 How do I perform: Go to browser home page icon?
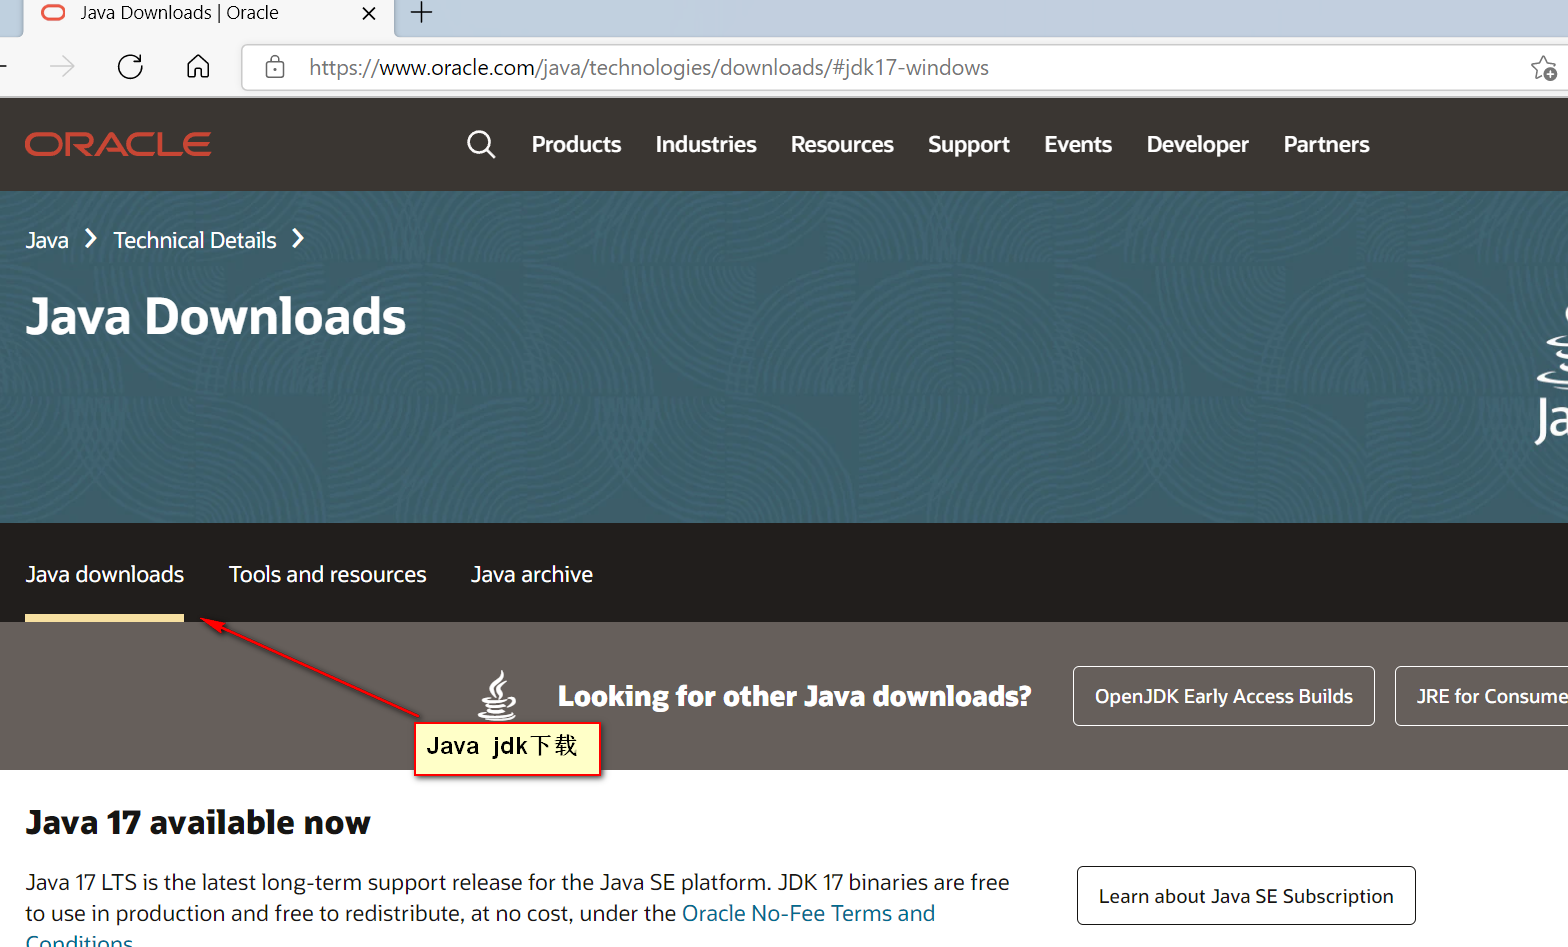tap(198, 67)
